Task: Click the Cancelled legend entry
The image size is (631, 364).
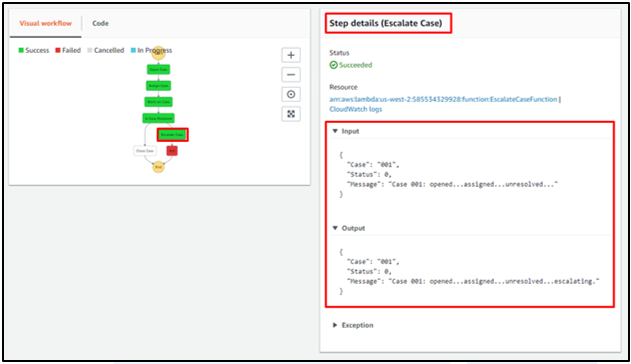Action: click(x=105, y=50)
